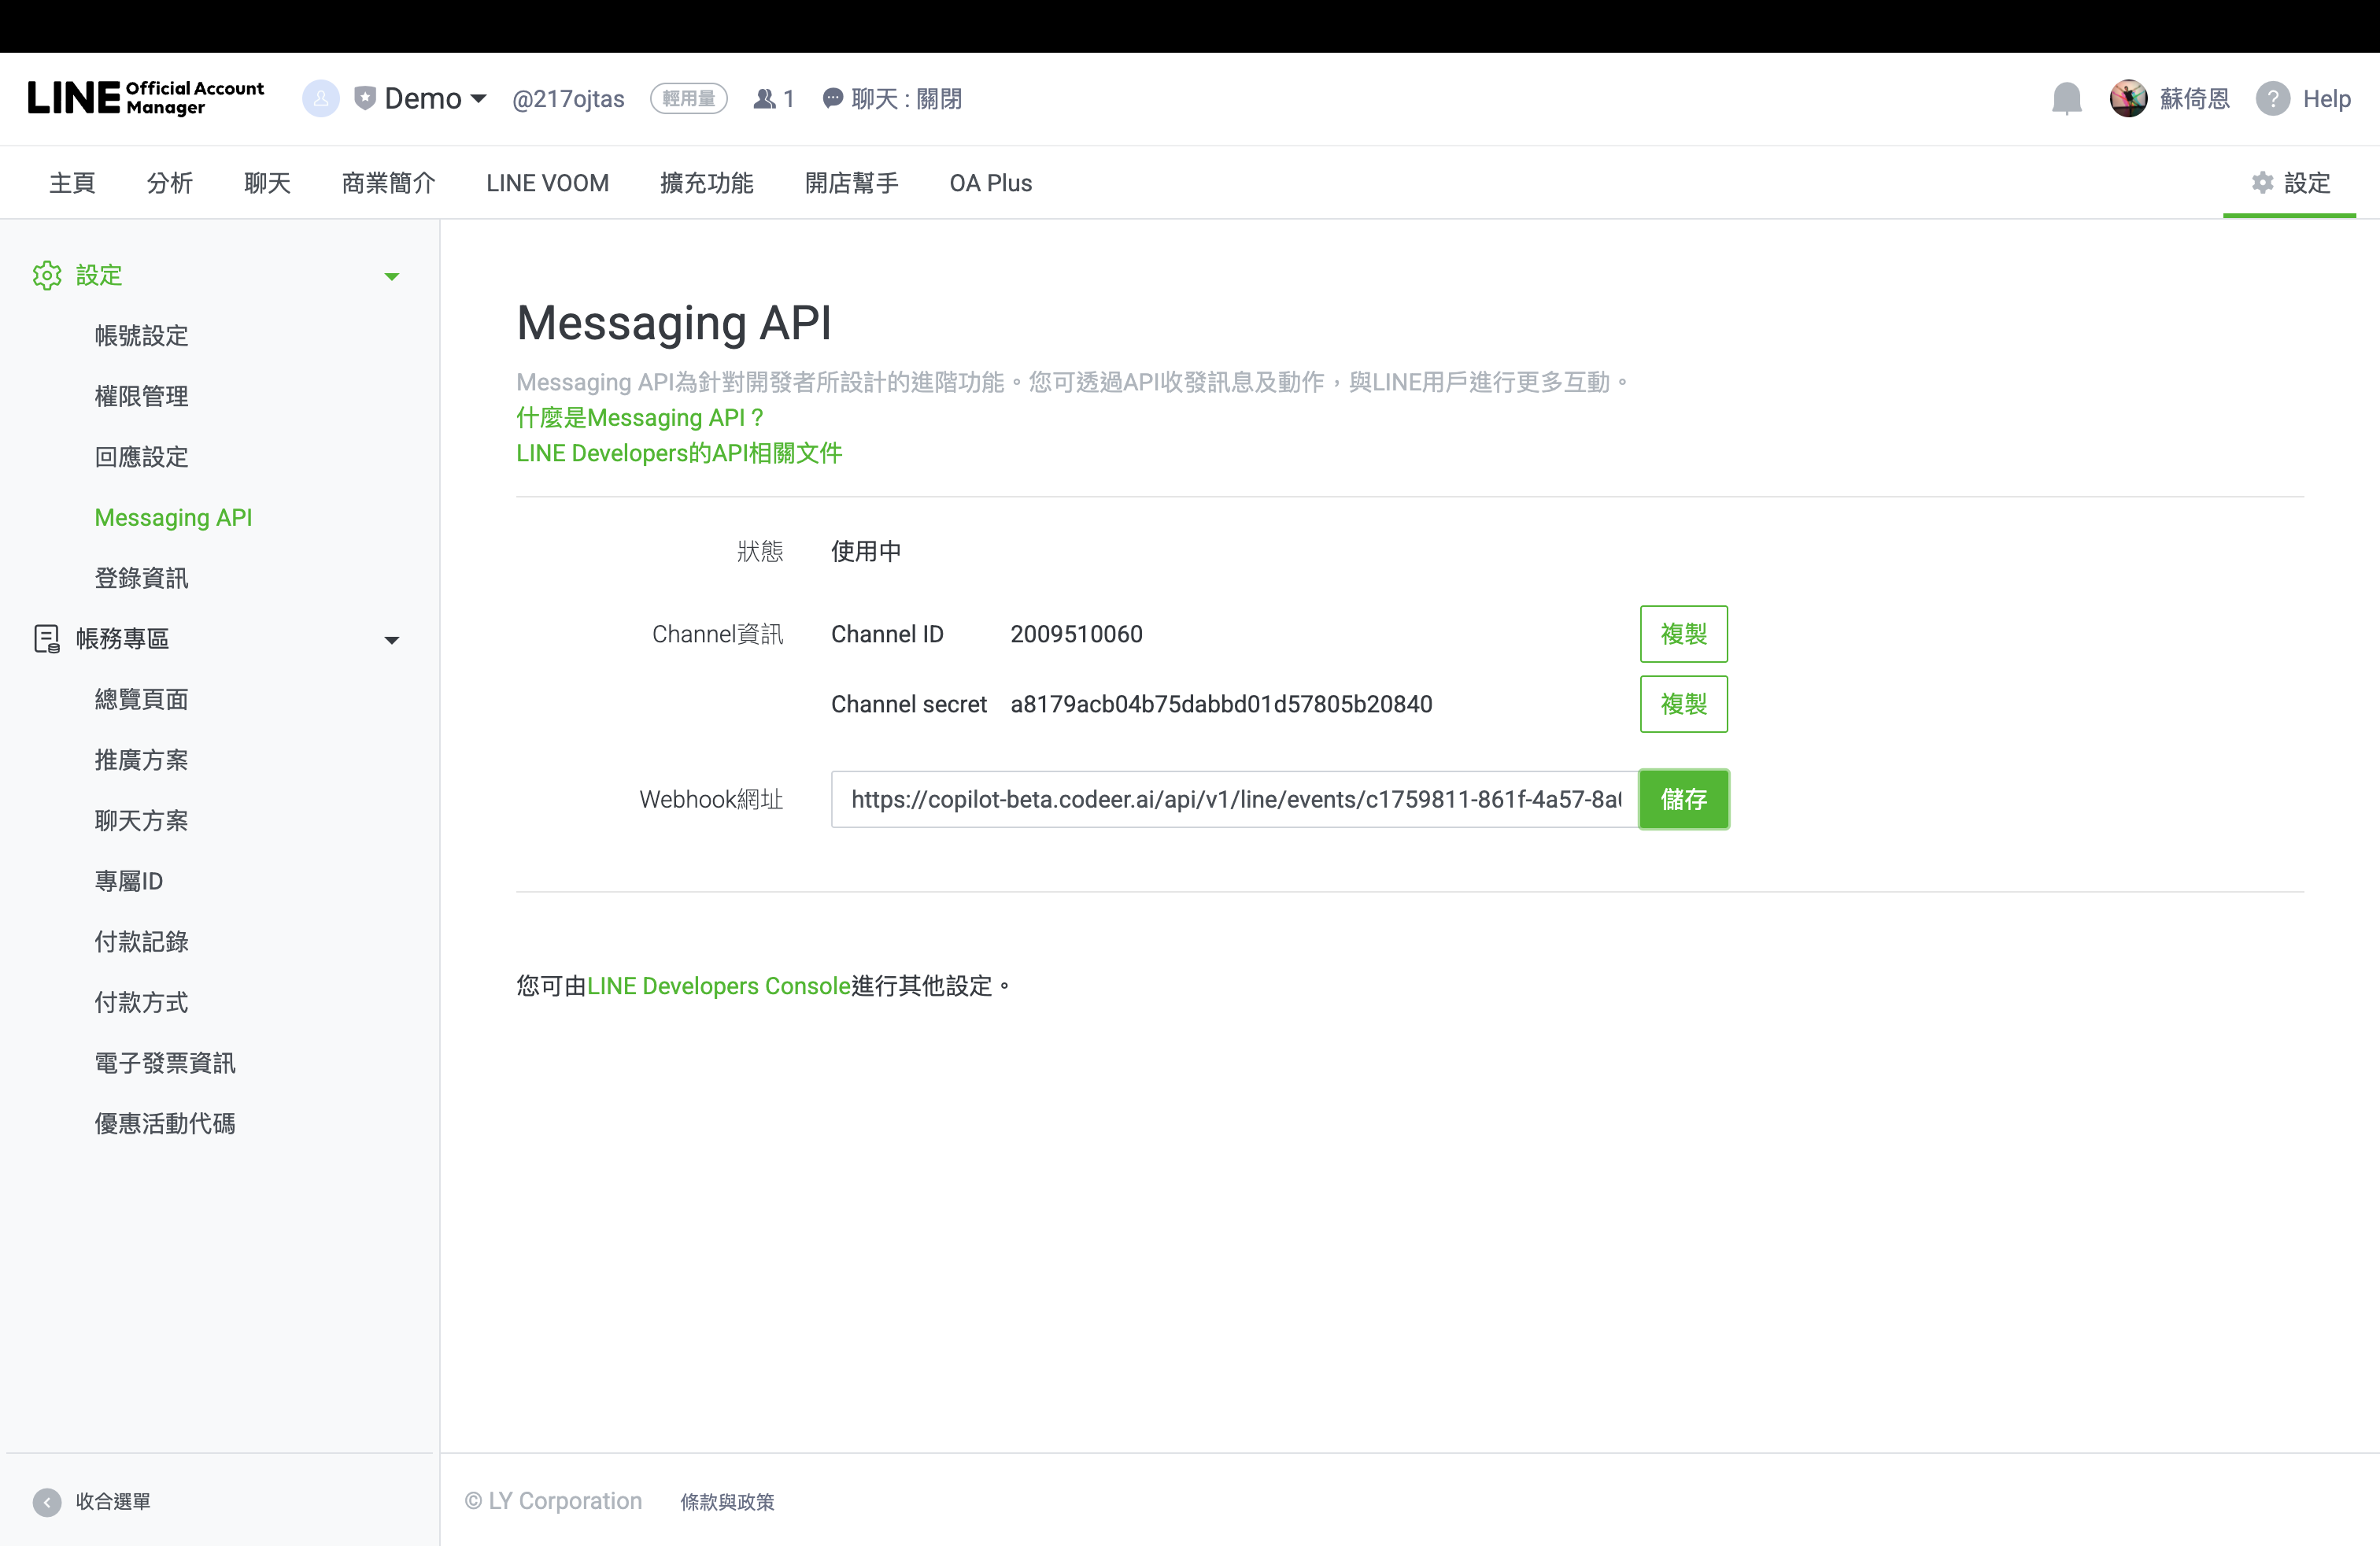Copy the Channel secret value
Screen dimensions: 2380x1546
[1683, 704]
